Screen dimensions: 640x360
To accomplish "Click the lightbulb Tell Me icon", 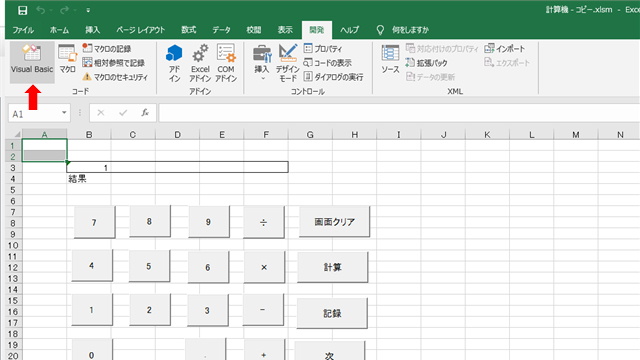I will 380,30.
